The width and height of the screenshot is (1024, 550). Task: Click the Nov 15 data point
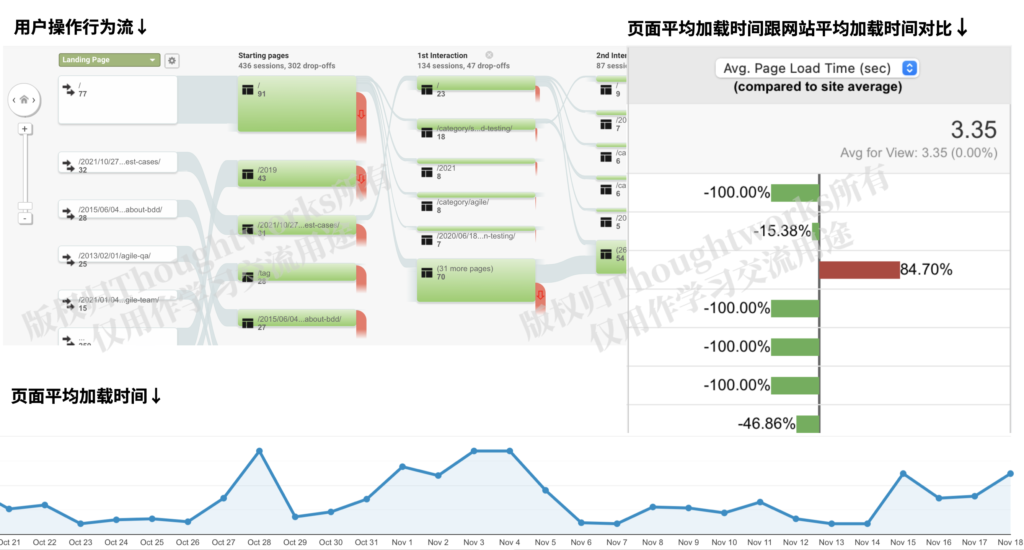coord(903,473)
